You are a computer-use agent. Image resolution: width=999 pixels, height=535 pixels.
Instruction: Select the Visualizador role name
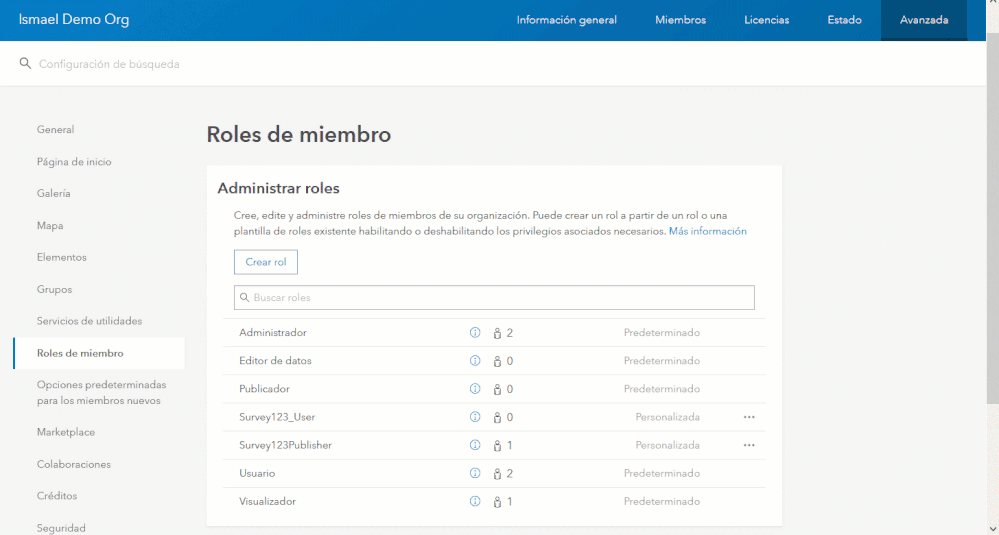coord(268,501)
